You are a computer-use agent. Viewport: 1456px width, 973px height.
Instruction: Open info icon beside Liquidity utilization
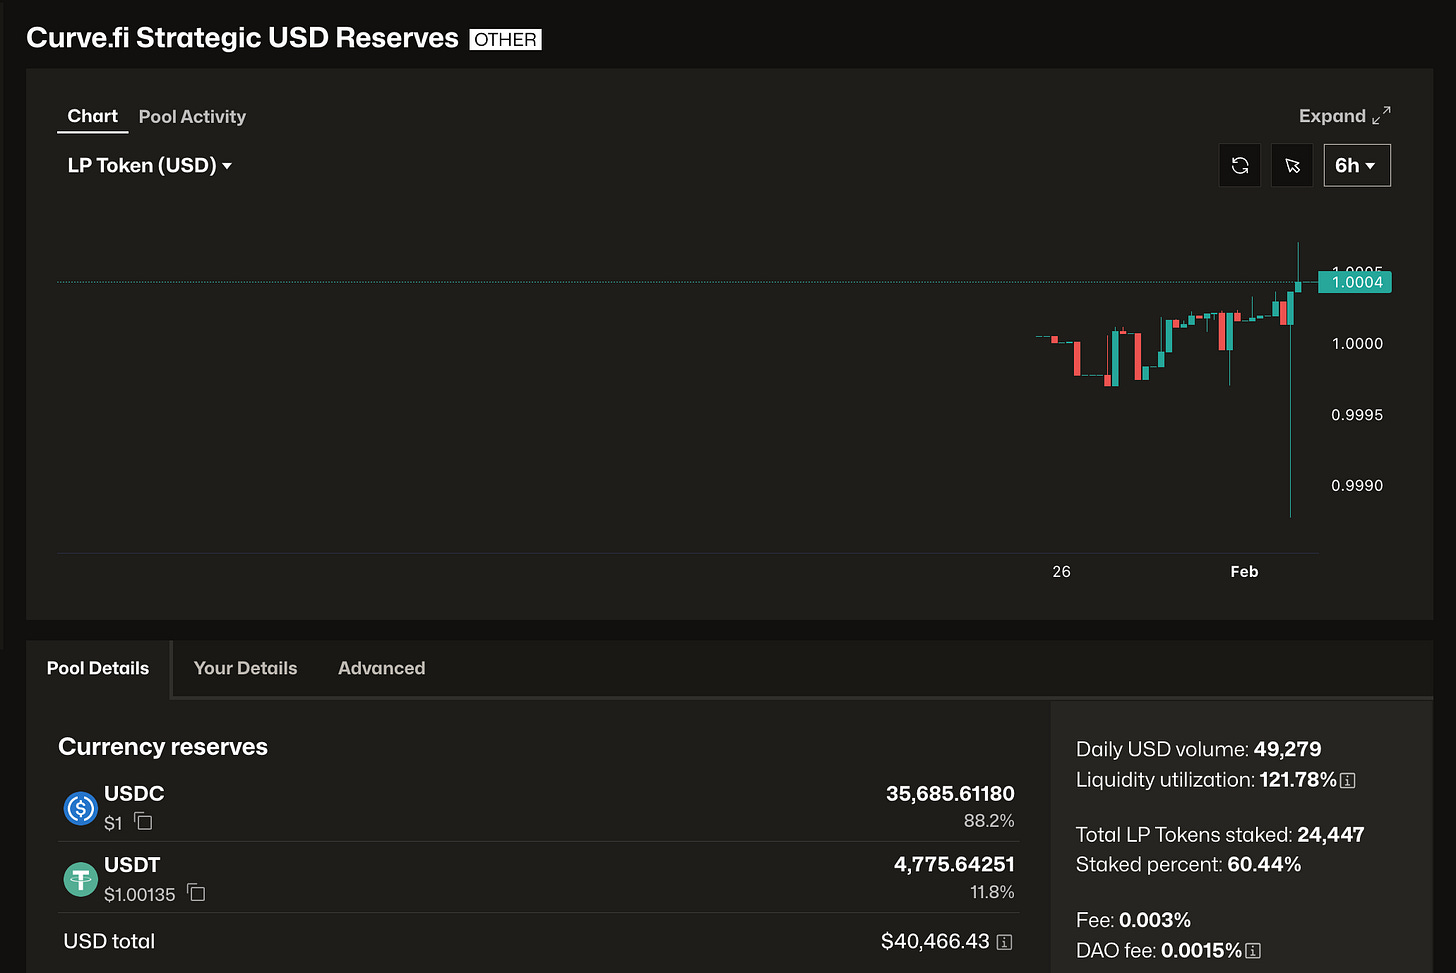[1348, 780]
